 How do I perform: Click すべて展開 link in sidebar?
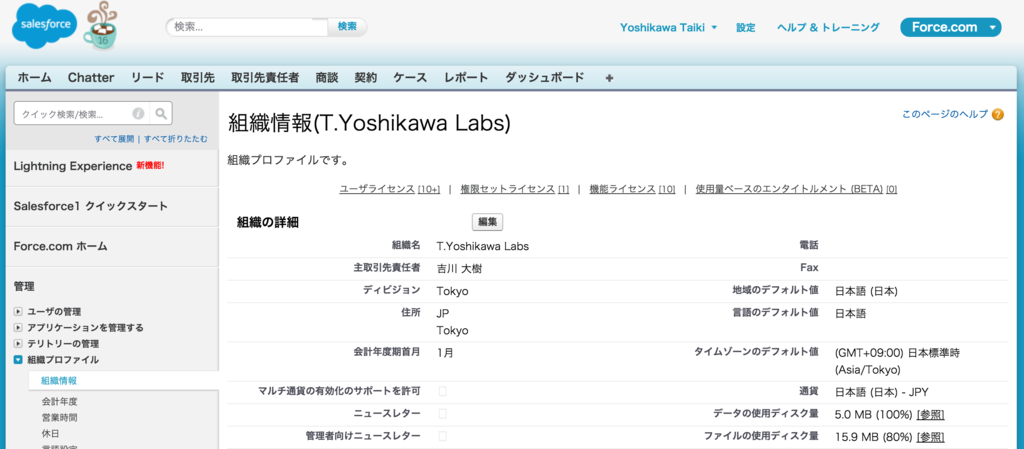point(114,138)
